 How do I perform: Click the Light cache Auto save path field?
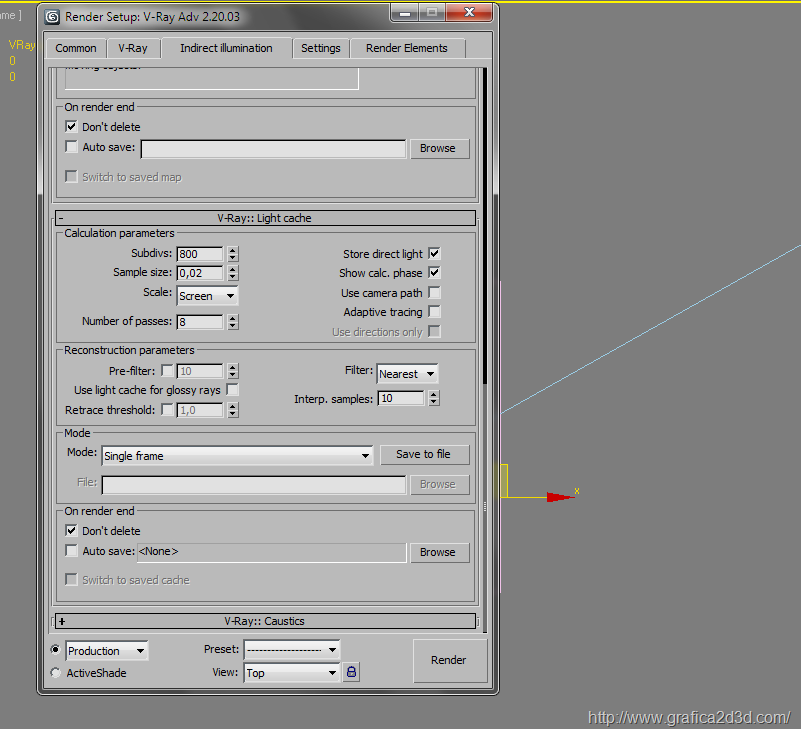coord(272,552)
